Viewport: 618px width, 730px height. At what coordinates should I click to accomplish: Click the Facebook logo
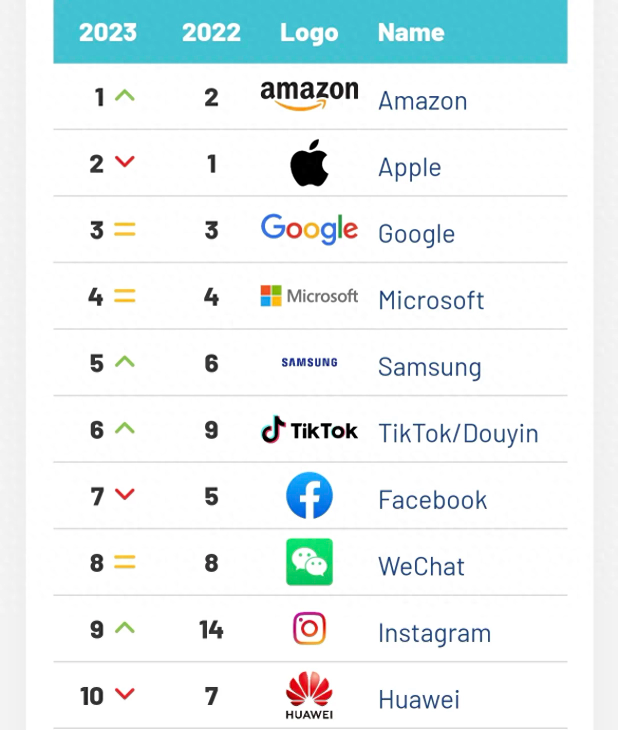coord(309,496)
